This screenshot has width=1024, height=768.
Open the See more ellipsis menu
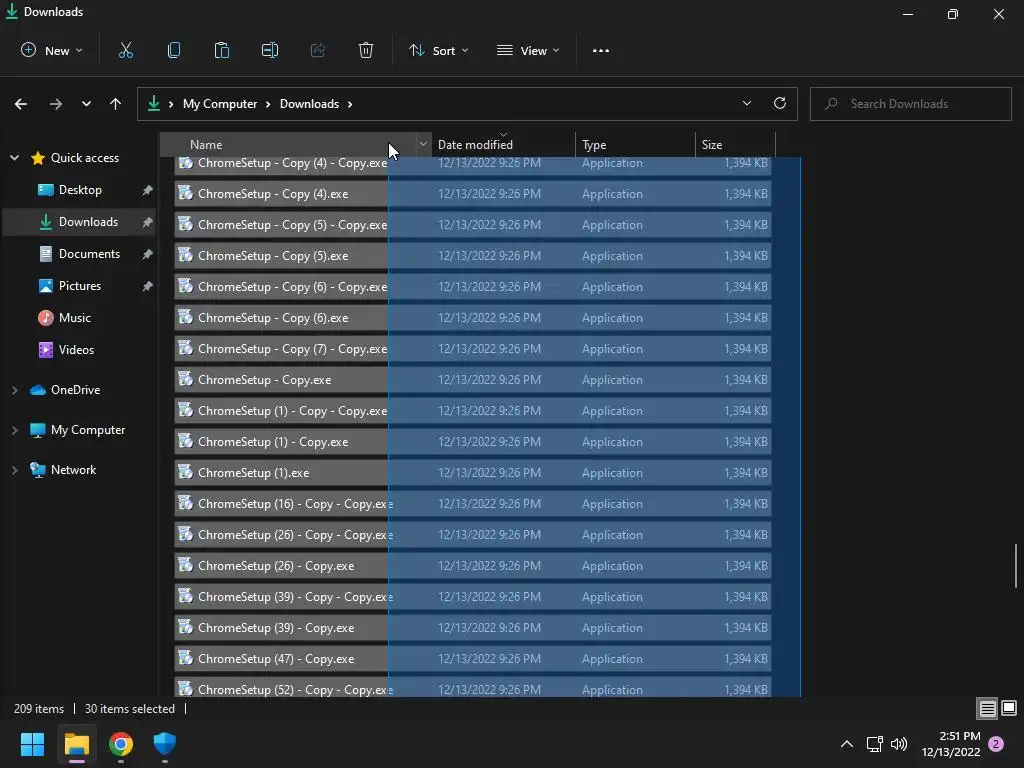pyautogui.click(x=601, y=50)
